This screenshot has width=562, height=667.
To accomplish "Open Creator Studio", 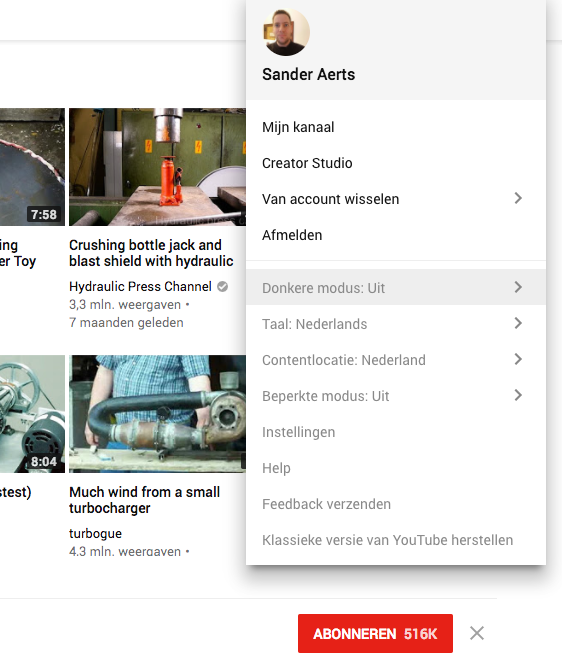I will (396, 163).
